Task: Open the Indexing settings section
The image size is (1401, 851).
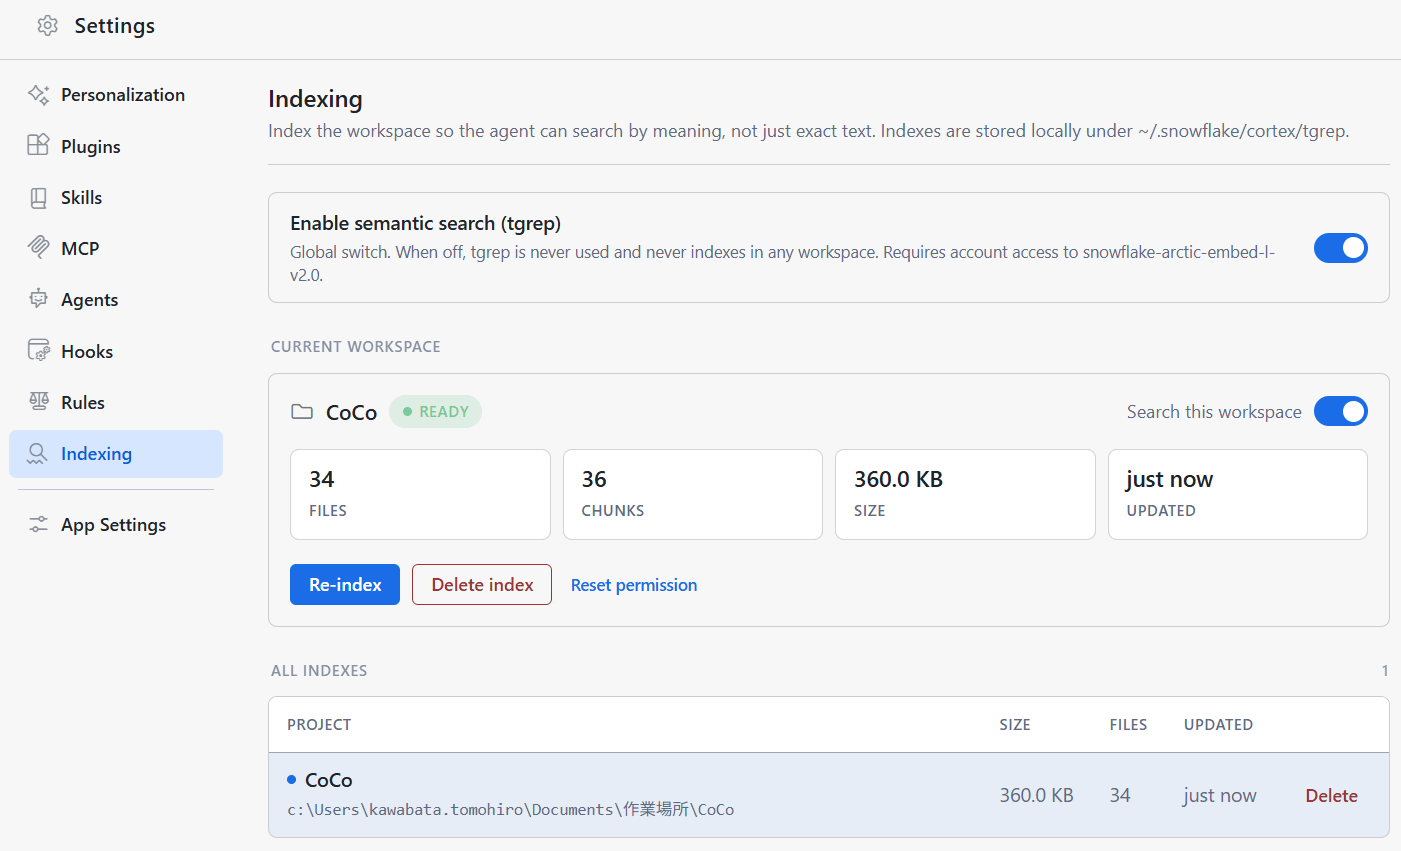Action: pos(116,454)
